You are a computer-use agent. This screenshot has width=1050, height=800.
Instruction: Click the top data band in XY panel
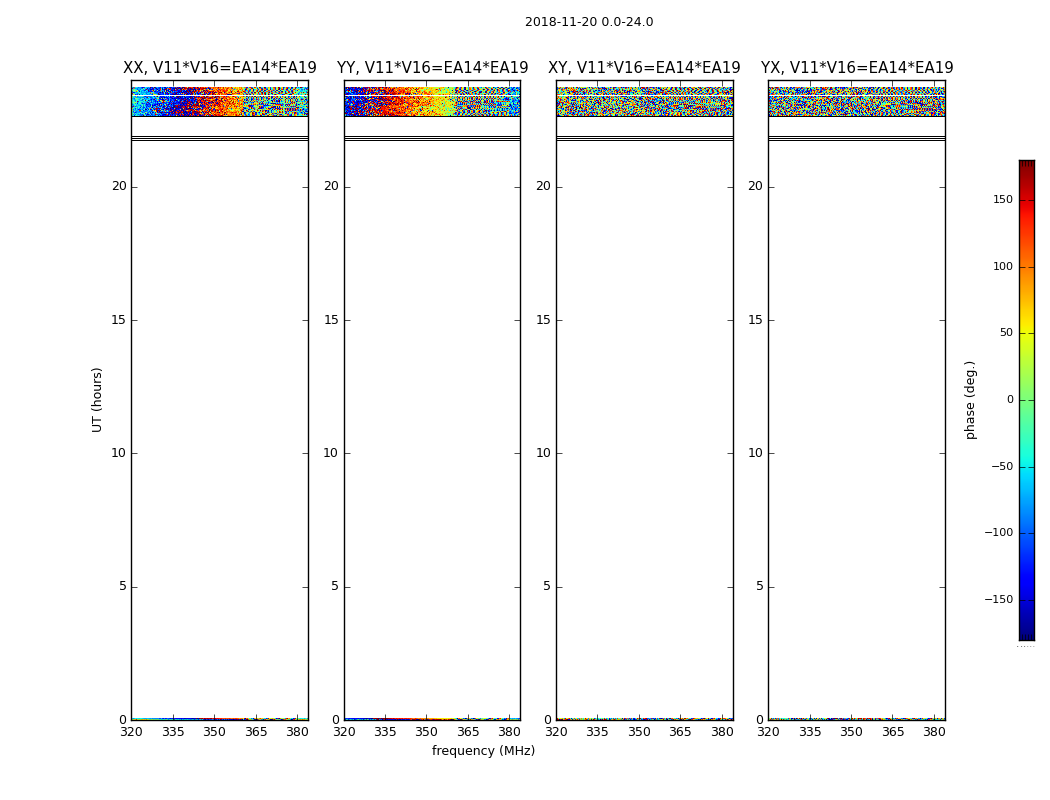(x=644, y=102)
